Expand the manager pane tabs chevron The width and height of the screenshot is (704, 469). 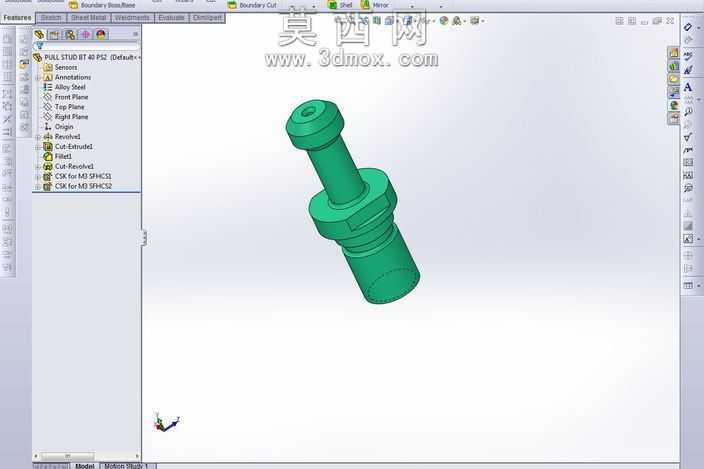coord(136,34)
